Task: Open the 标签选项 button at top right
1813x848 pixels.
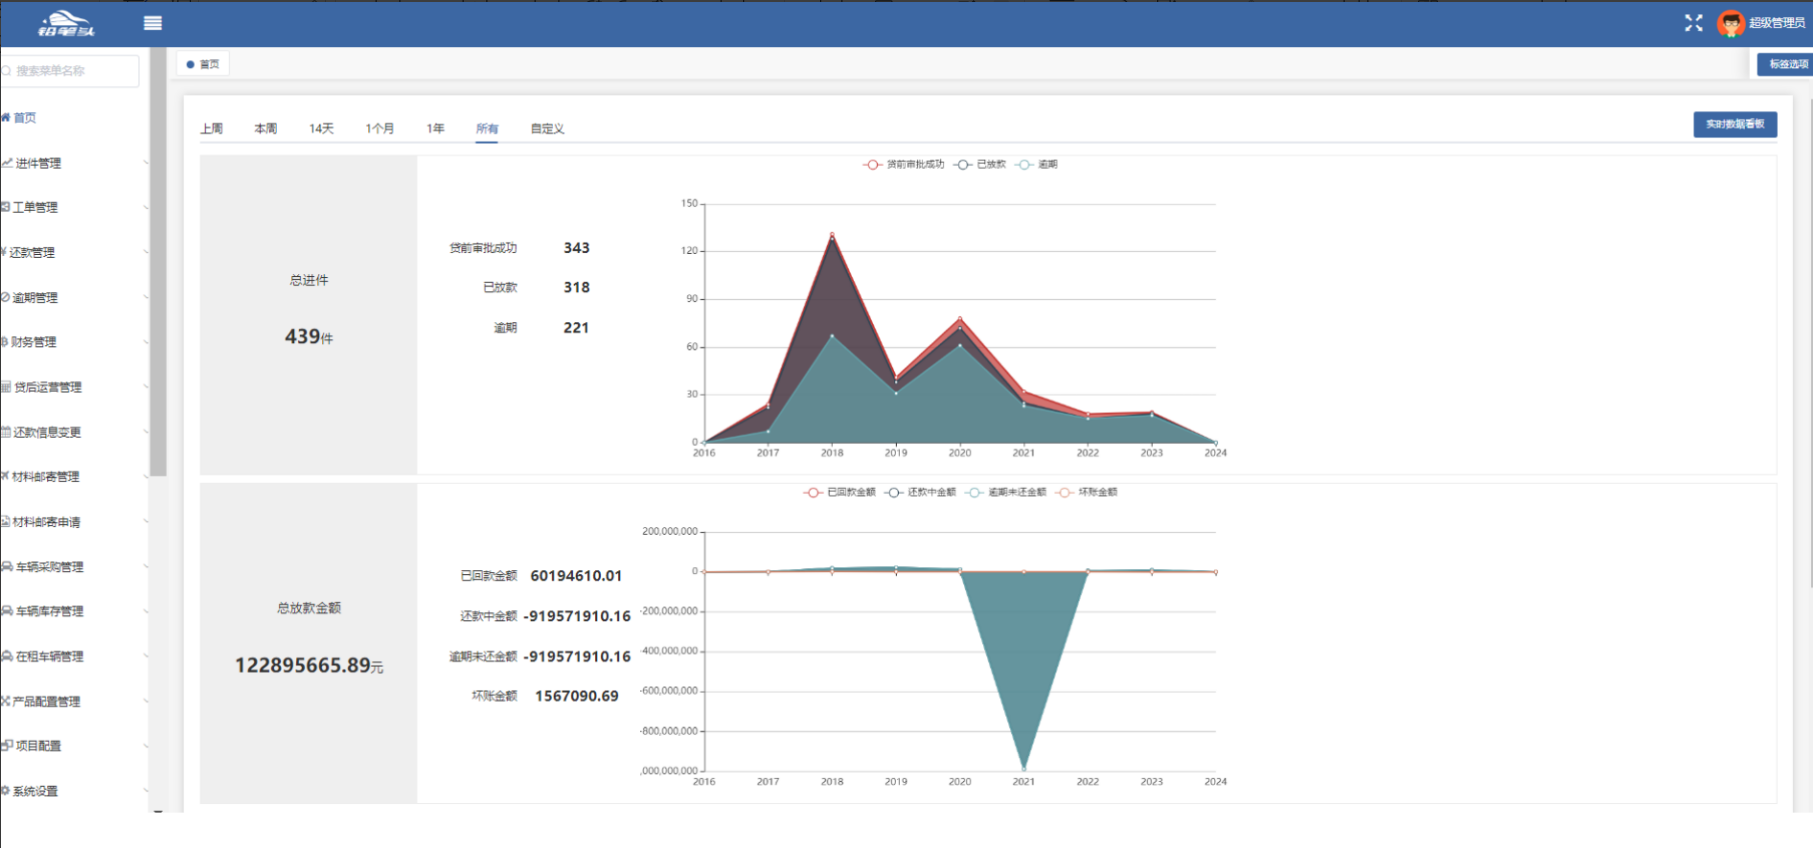Action: pyautogui.click(x=1786, y=64)
